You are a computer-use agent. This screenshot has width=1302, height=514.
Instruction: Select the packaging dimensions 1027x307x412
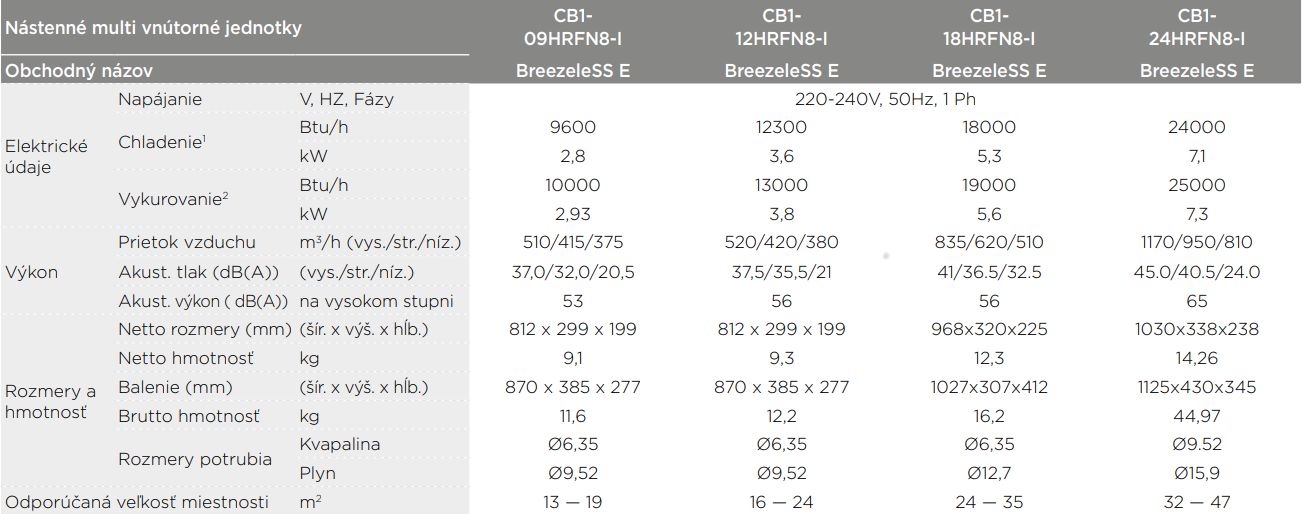(x=989, y=387)
